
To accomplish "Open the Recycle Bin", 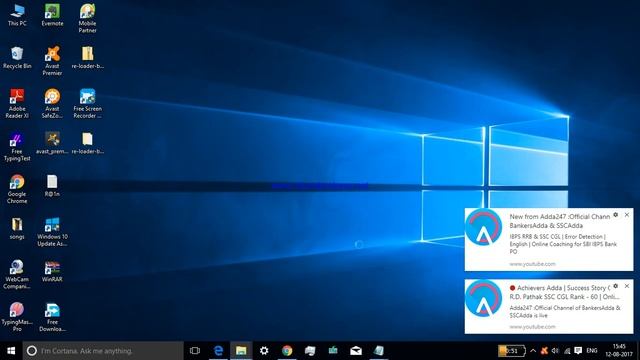I will point(17,58).
